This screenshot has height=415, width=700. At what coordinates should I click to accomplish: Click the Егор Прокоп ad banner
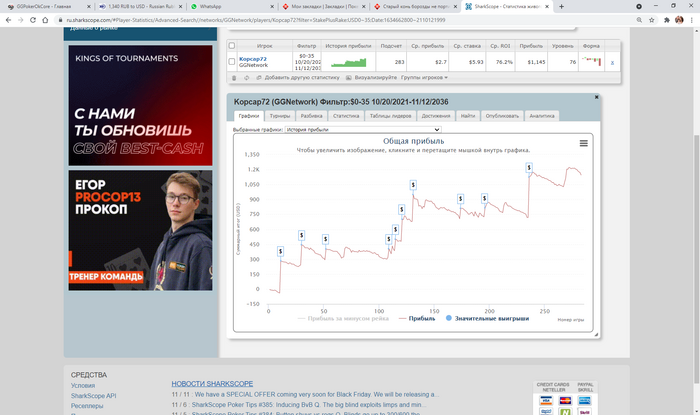tap(140, 230)
